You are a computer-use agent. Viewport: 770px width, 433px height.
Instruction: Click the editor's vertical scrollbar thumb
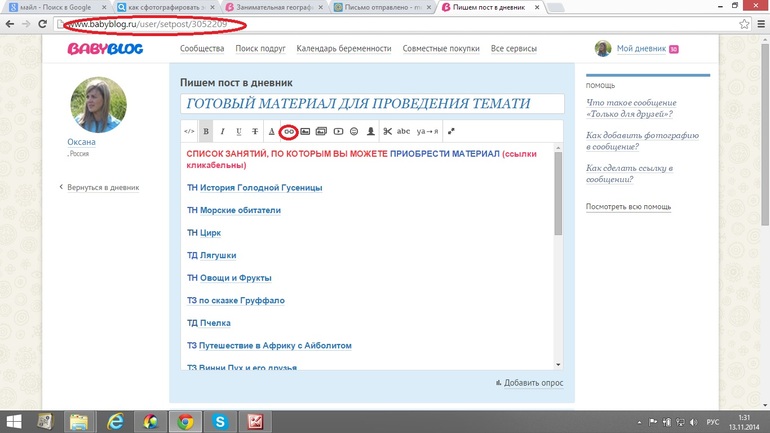tap(558, 193)
